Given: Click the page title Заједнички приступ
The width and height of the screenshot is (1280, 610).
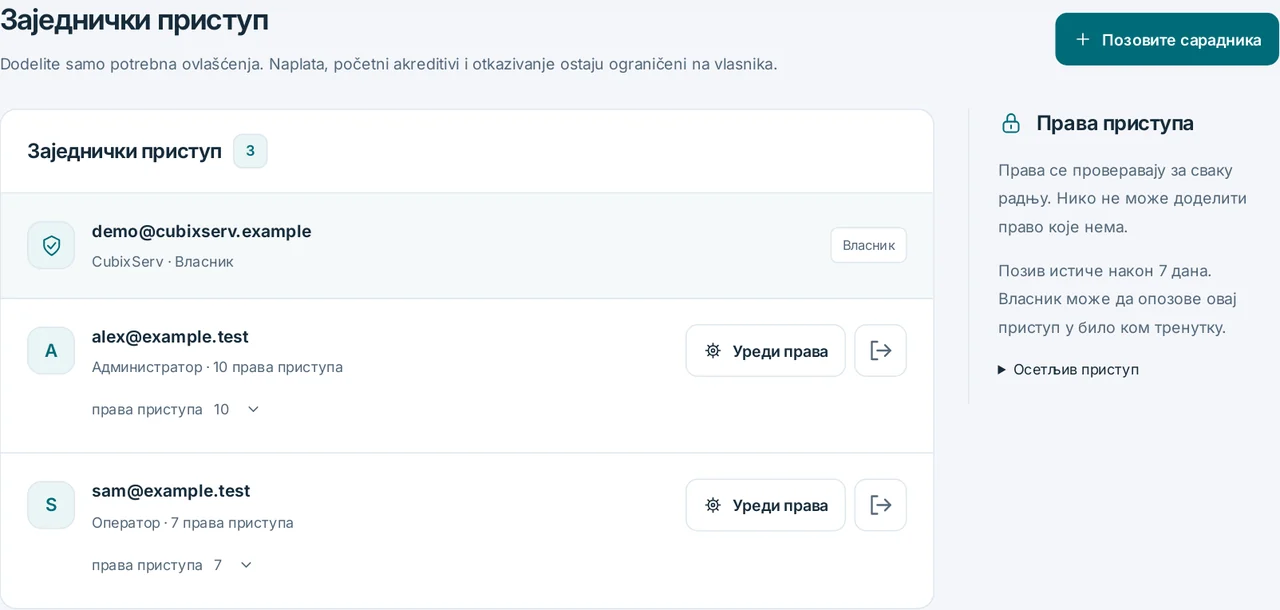Looking at the screenshot, I should (x=134, y=19).
